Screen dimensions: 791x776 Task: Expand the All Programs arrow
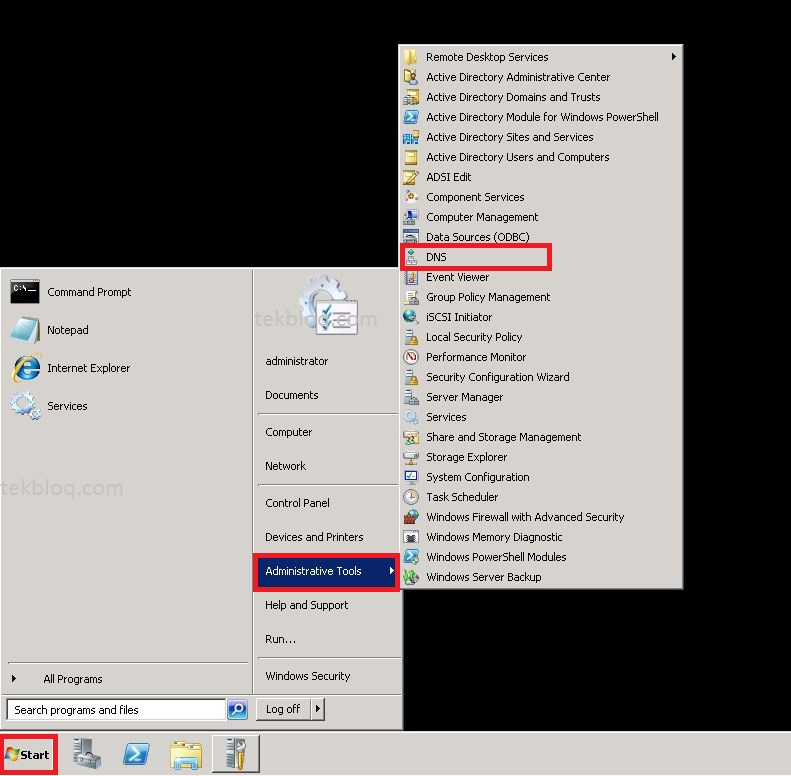coord(14,679)
